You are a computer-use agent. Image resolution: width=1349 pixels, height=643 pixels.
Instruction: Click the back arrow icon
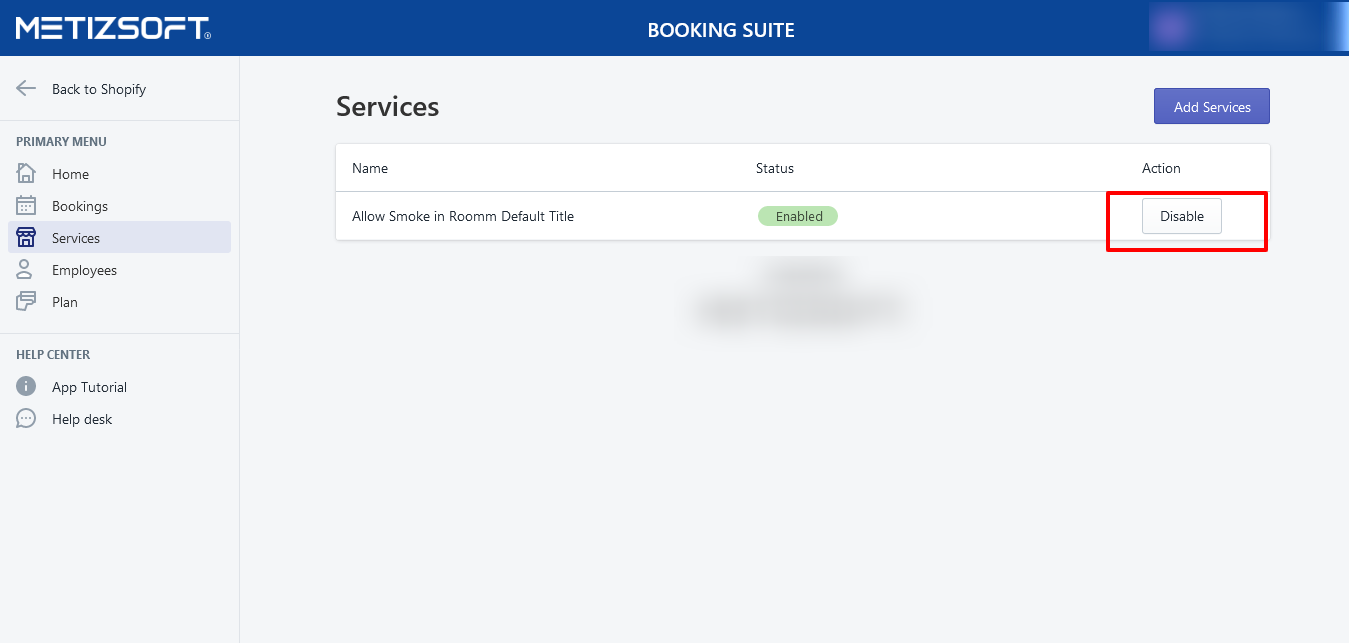click(26, 89)
